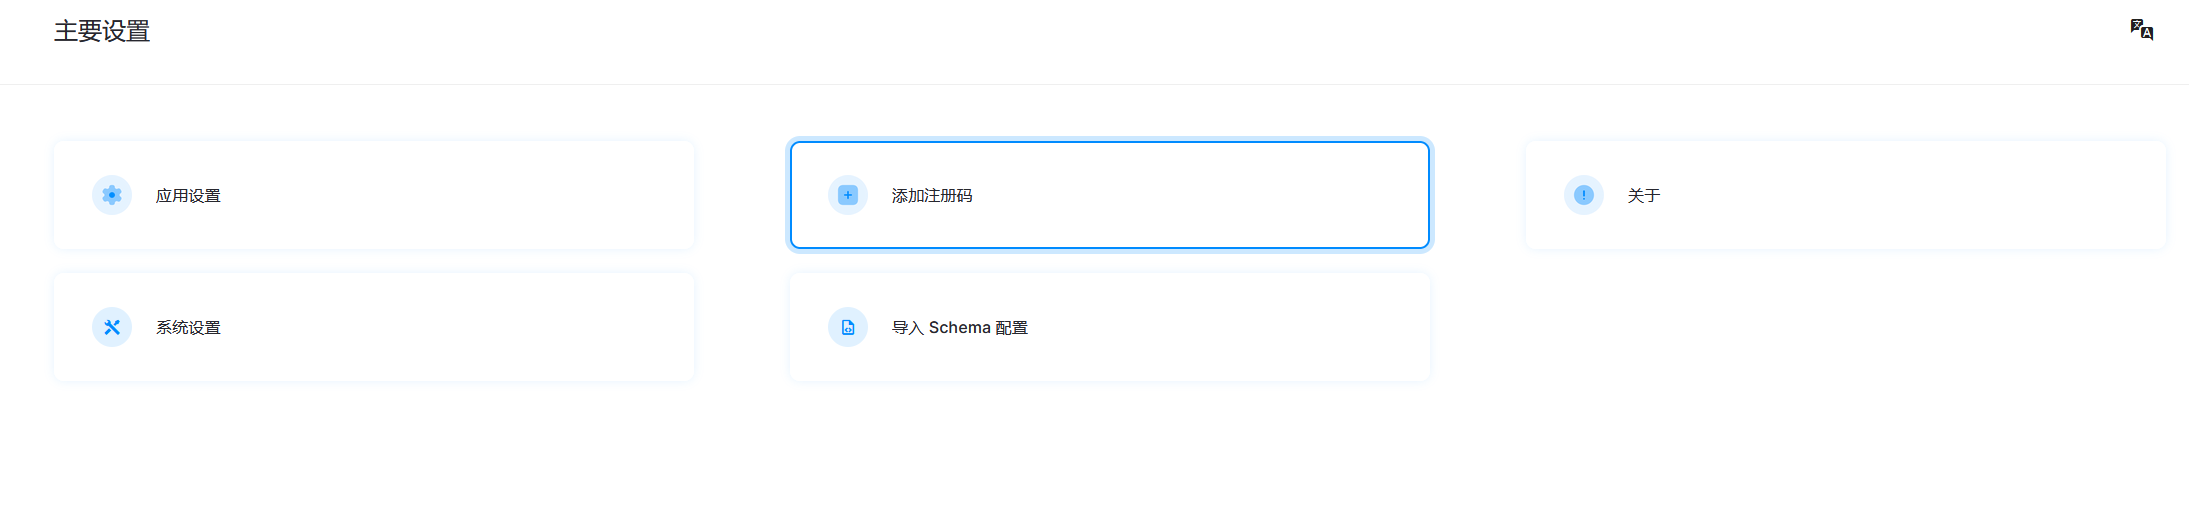
Task: Open the language translation switcher icon
Action: (2141, 30)
